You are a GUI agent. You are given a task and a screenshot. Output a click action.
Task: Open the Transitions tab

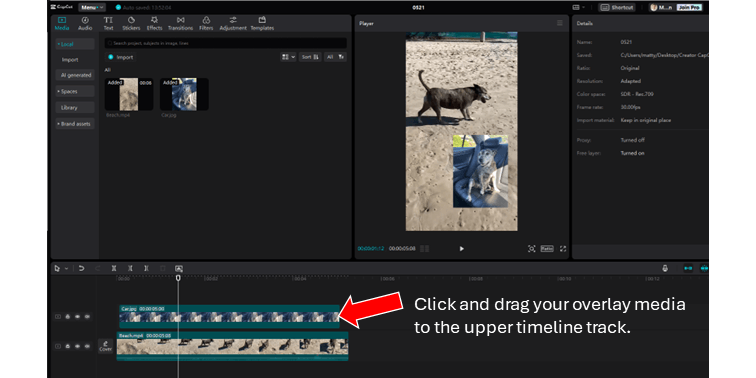tap(180, 24)
